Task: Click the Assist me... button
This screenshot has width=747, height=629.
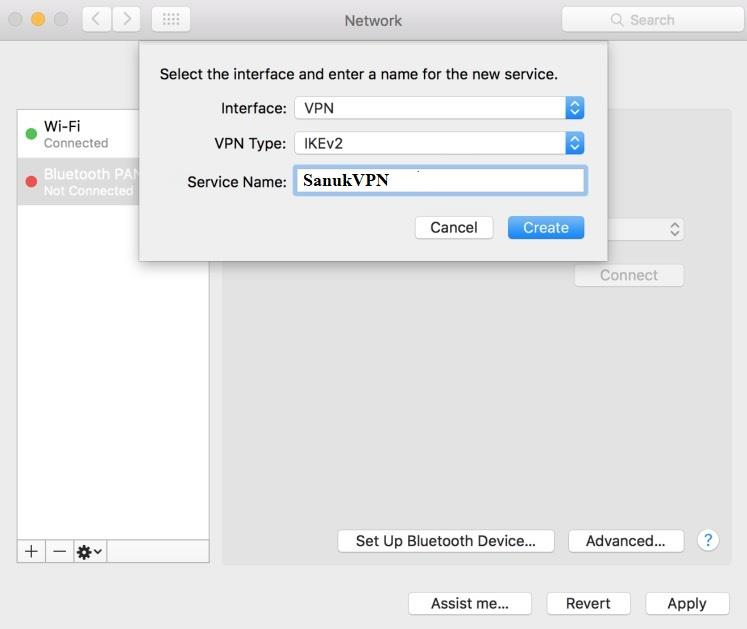Action: click(x=469, y=603)
